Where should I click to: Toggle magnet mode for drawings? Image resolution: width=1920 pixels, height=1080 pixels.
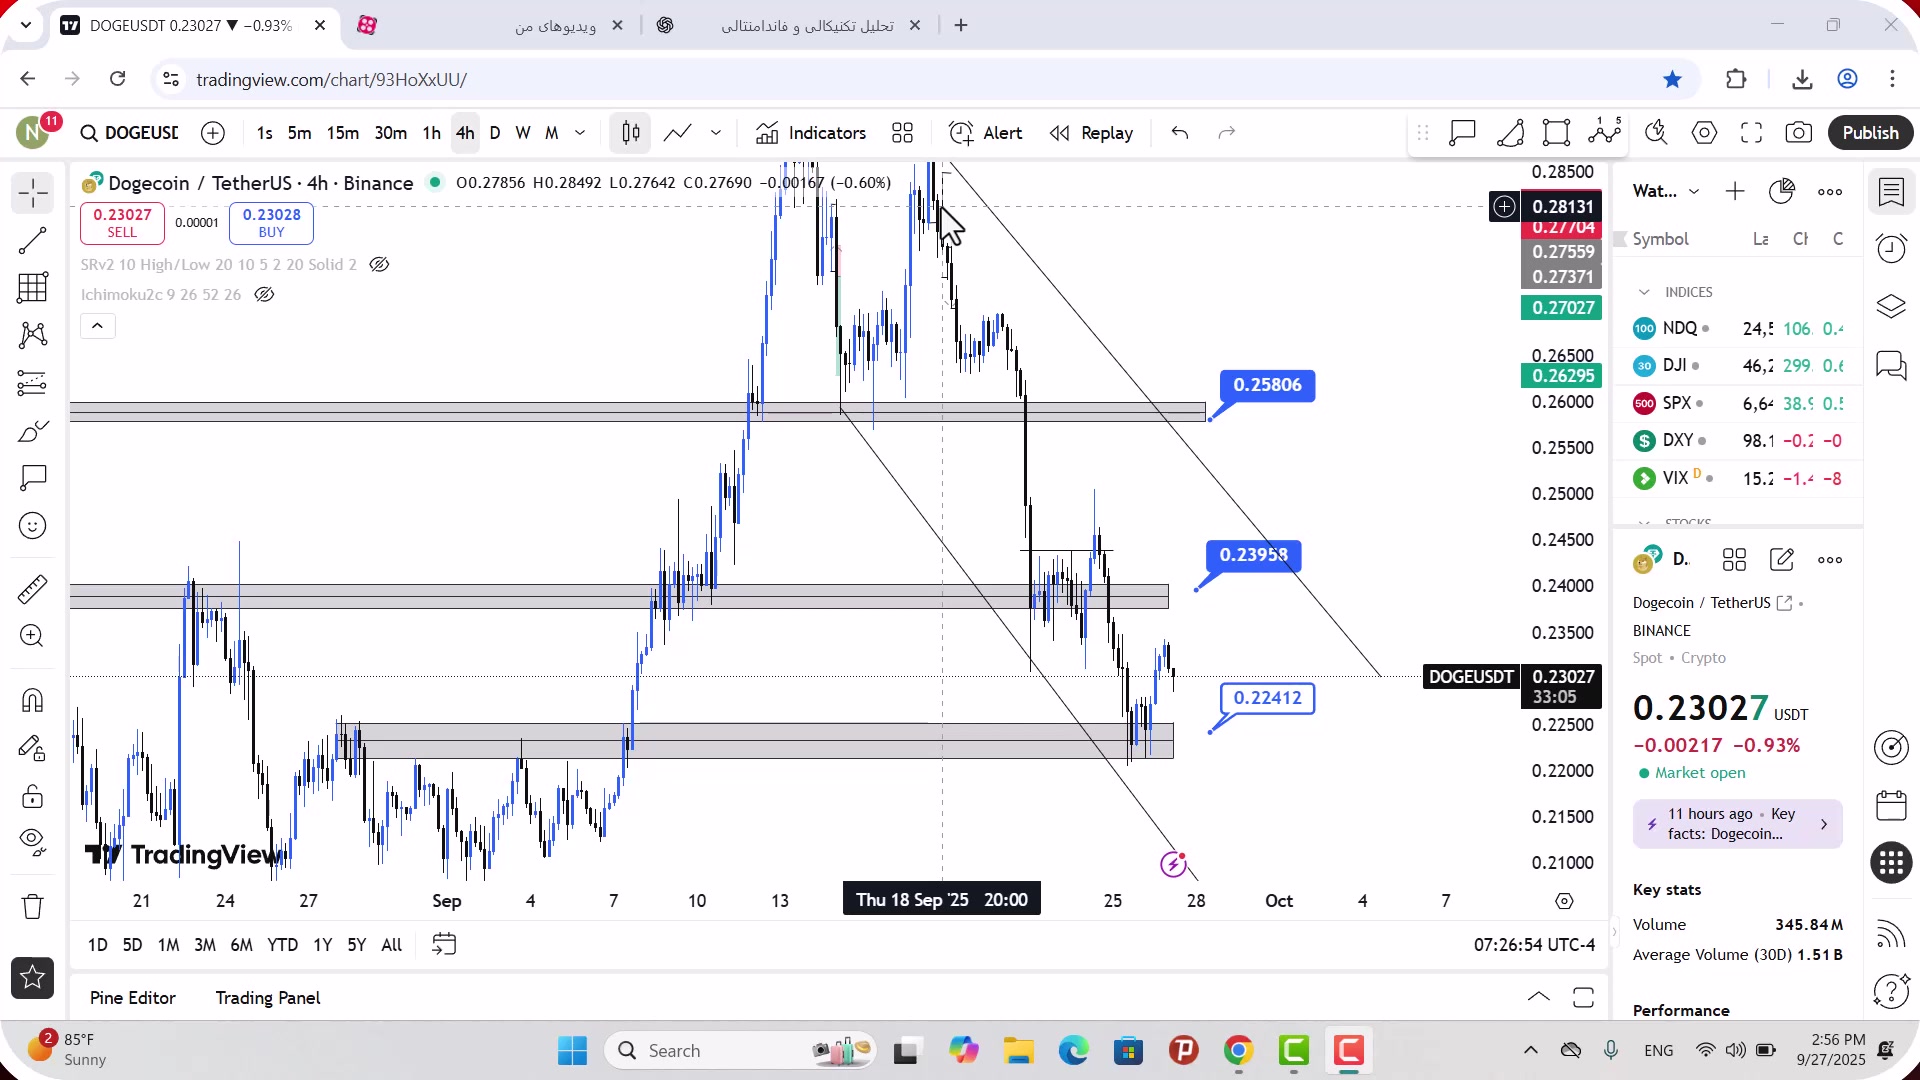point(33,700)
